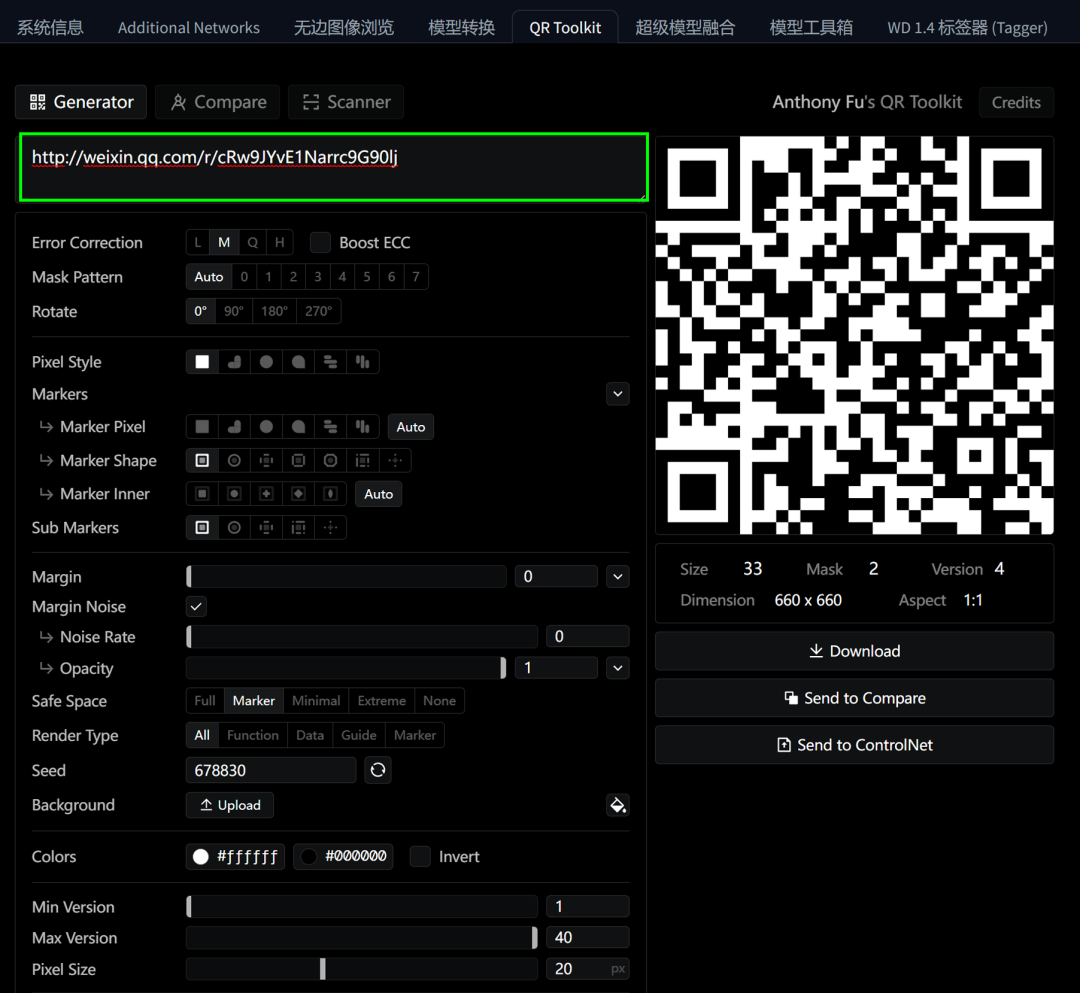1080x993 pixels.
Task: Open the Generator tab
Action: coord(81,102)
